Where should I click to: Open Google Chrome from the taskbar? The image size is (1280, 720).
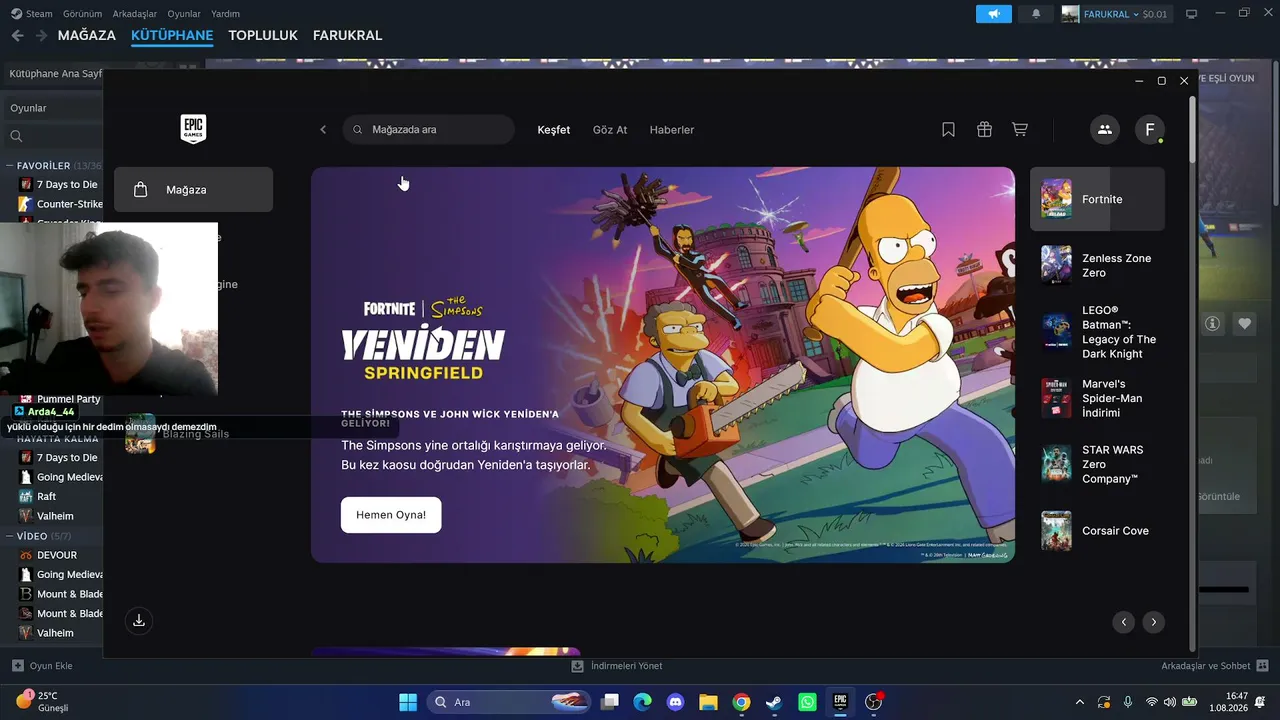pyautogui.click(x=741, y=702)
